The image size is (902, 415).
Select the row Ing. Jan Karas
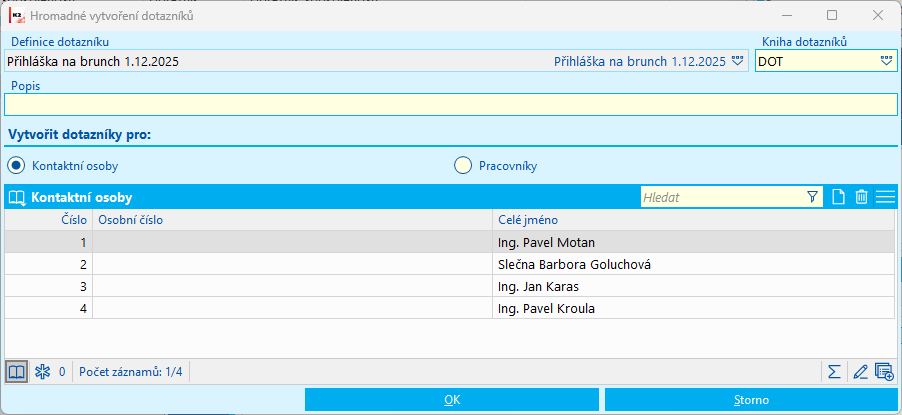(450, 286)
